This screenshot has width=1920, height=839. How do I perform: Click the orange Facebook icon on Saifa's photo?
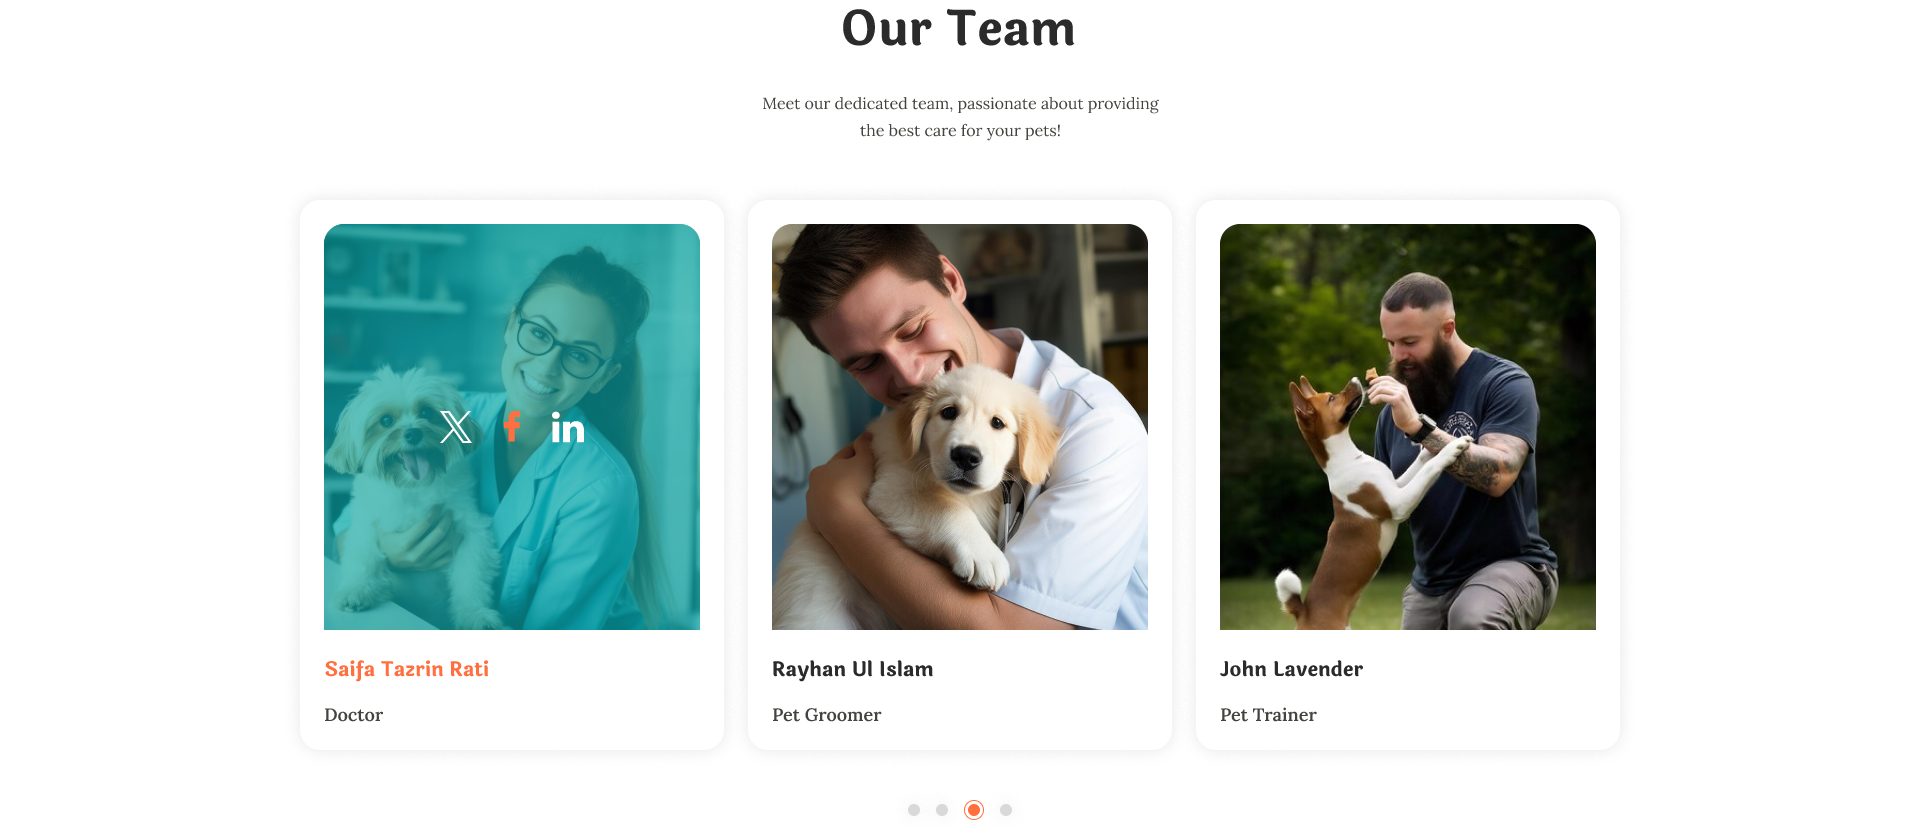(x=512, y=427)
